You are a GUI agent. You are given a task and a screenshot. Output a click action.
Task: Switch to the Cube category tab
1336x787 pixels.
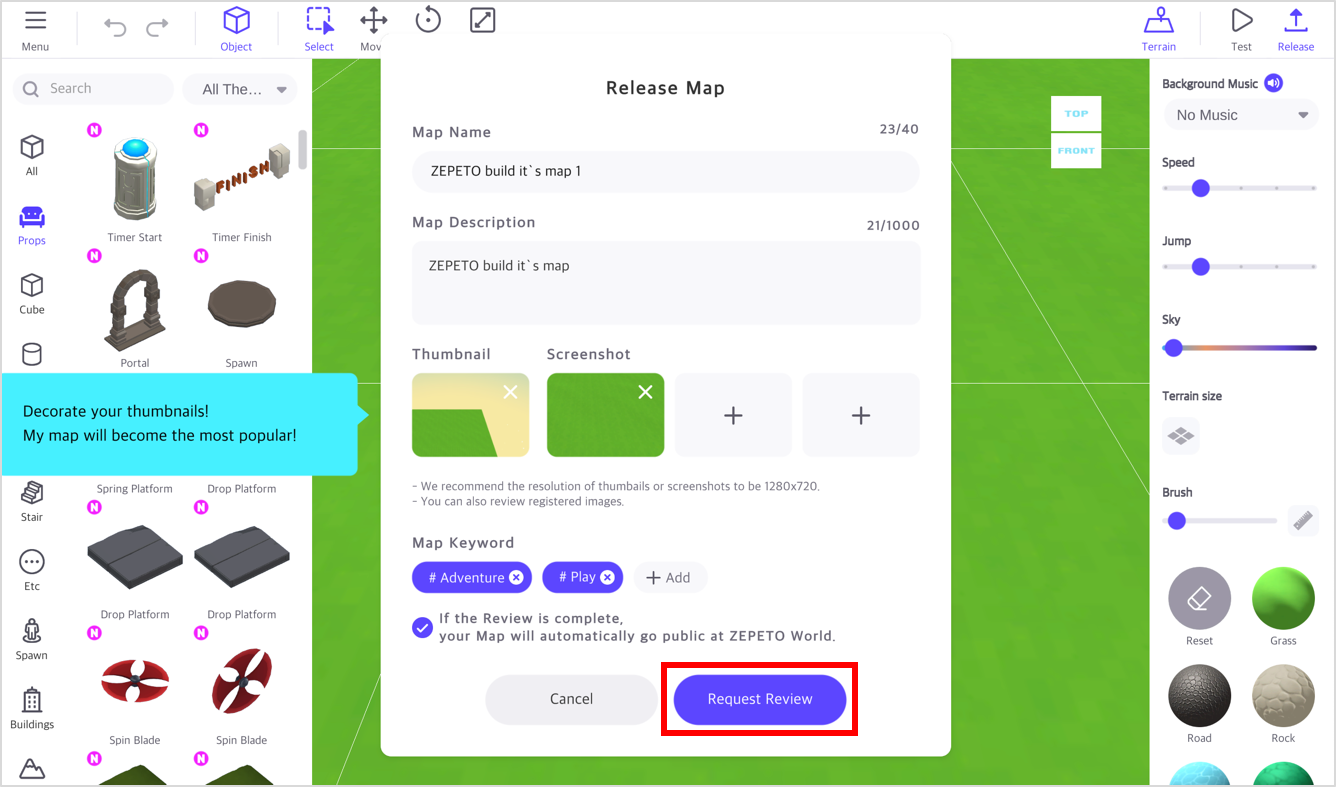pyautogui.click(x=32, y=294)
